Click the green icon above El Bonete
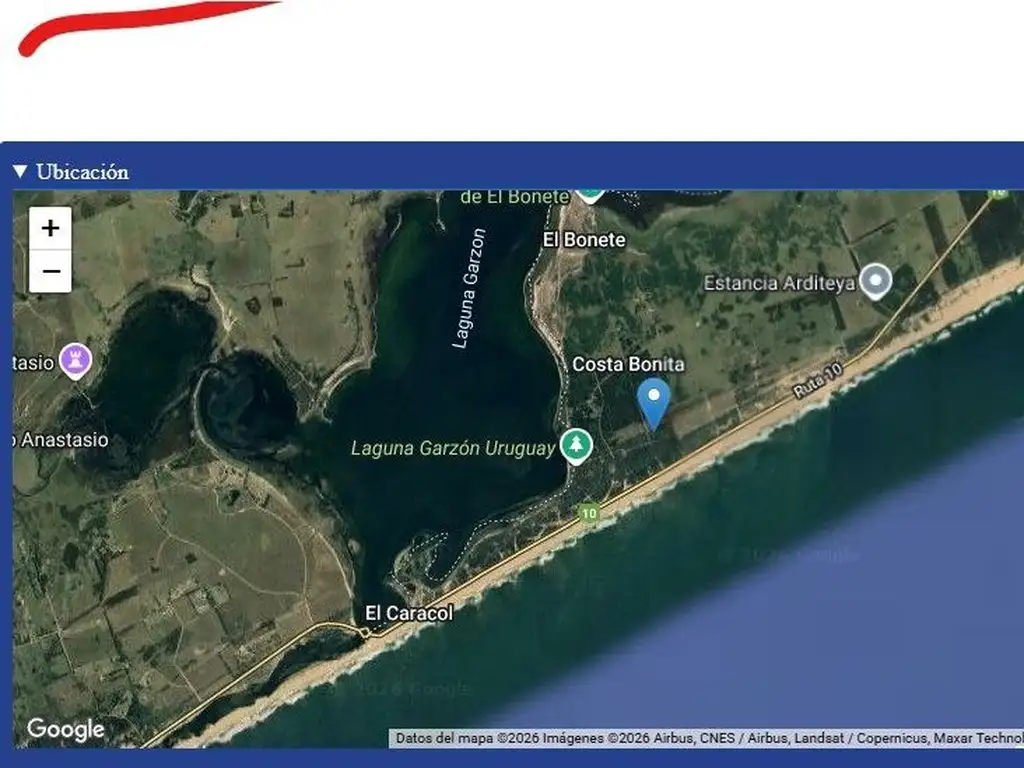1024x768 pixels. 590,192
